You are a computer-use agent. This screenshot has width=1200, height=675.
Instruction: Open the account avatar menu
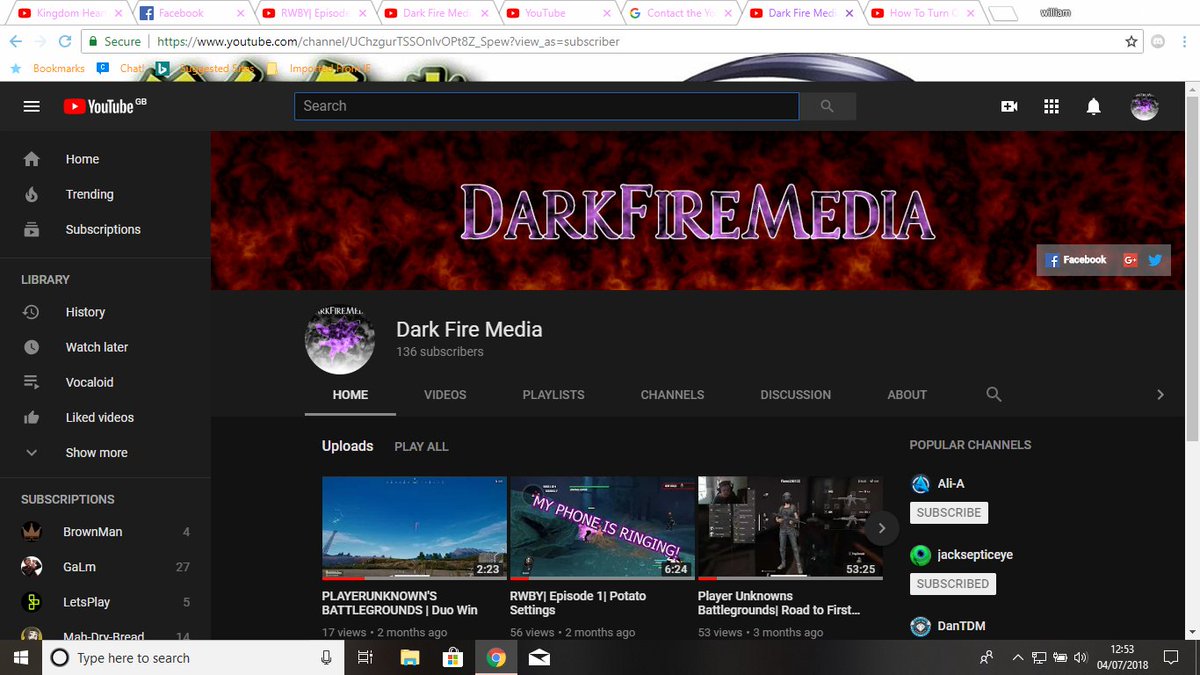pyautogui.click(x=1144, y=106)
